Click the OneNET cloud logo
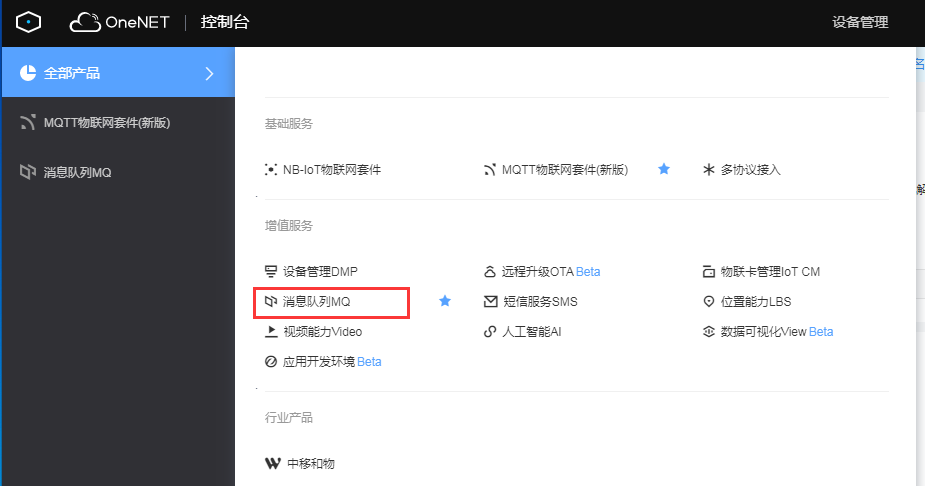 (x=119, y=22)
